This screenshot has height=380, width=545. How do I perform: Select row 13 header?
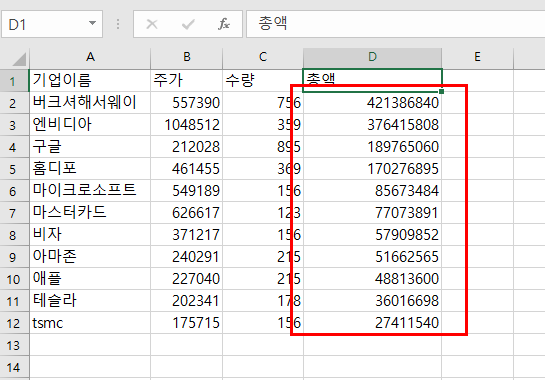coord(14,345)
